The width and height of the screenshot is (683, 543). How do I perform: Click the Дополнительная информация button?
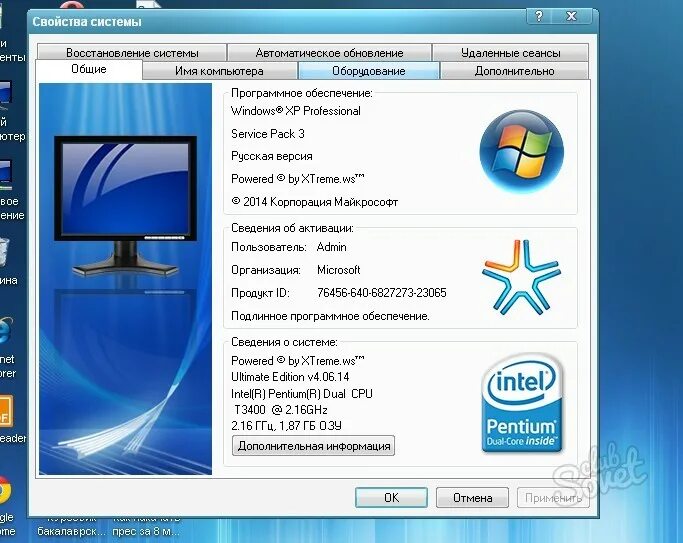314,446
